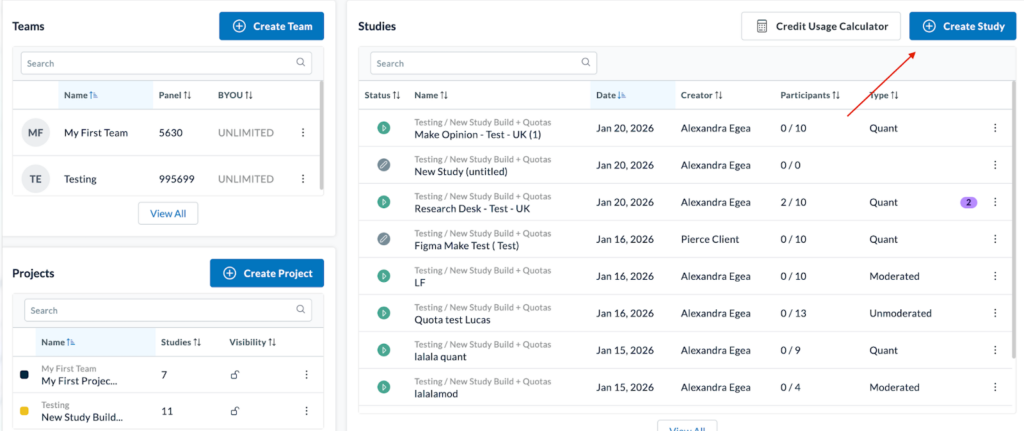
Task: Open the three-dot menu for Testing team
Action: (303, 179)
